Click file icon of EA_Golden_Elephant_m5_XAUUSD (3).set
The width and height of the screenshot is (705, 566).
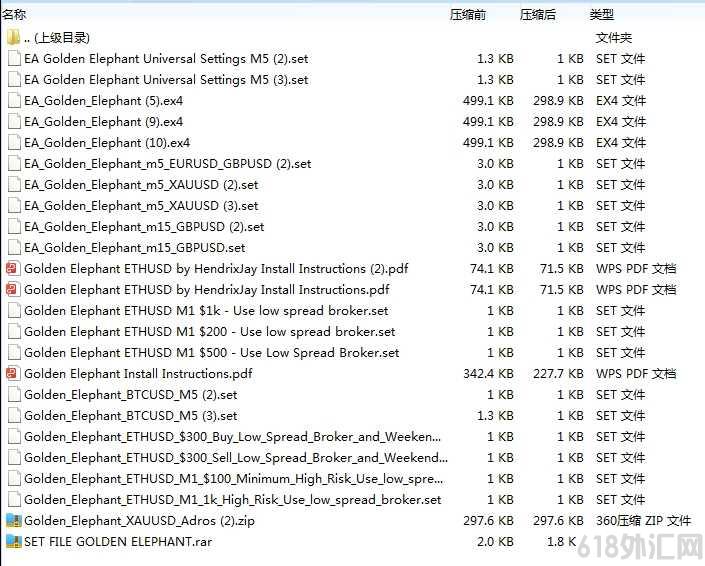[x=14, y=205]
